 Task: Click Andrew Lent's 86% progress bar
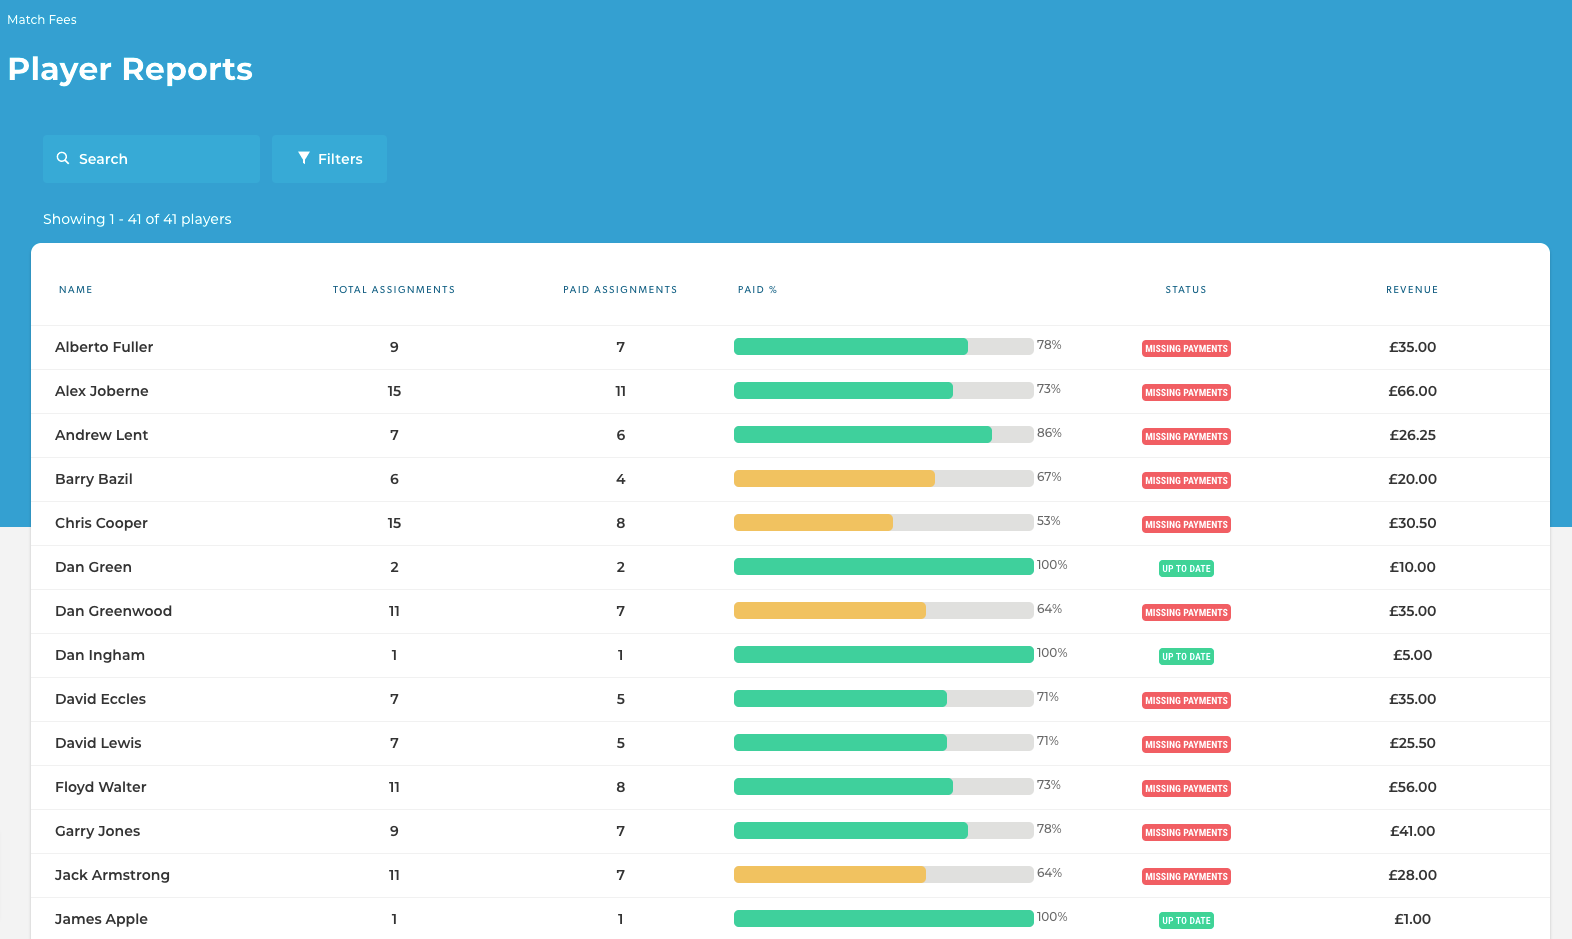[884, 435]
